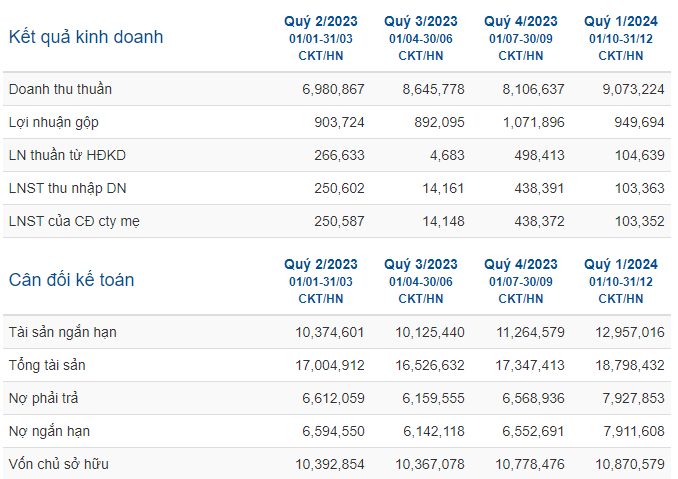
Task: Click equity value 10,367,078
Action: tap(430, 464)
